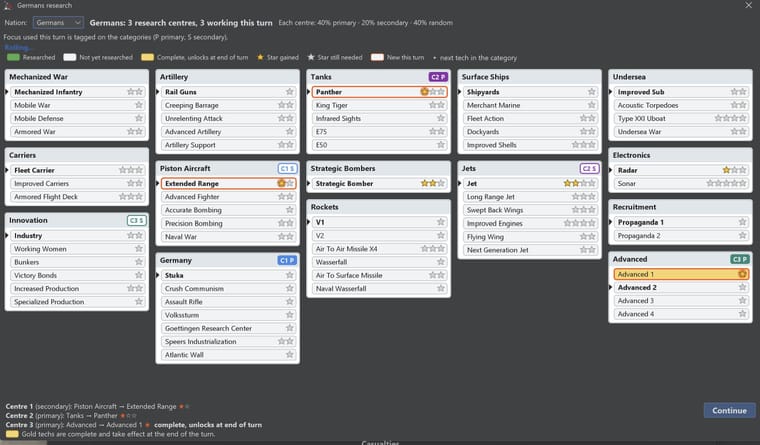
Task: Click the stars on Fleet Carrier row
Action: click(x=131, y=170)
